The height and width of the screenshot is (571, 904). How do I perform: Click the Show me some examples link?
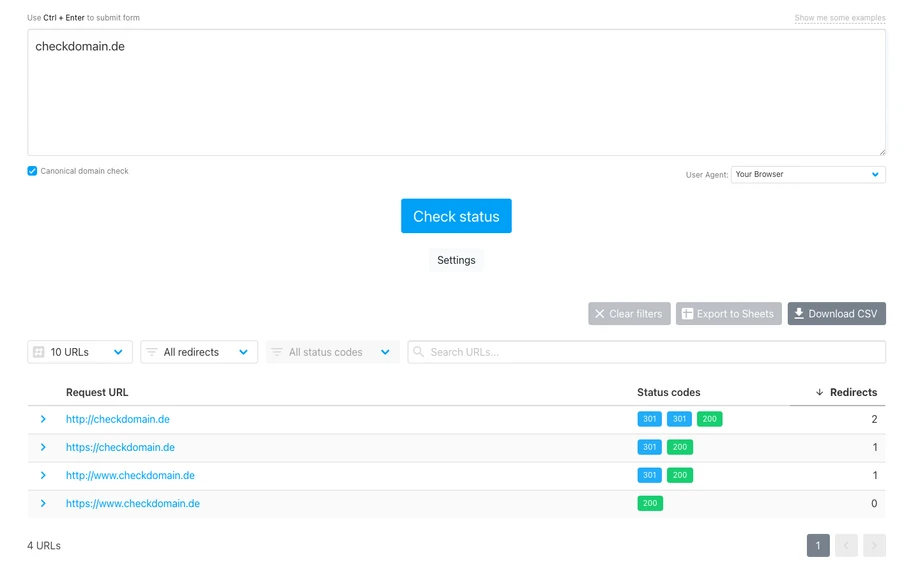pos(839,18)
